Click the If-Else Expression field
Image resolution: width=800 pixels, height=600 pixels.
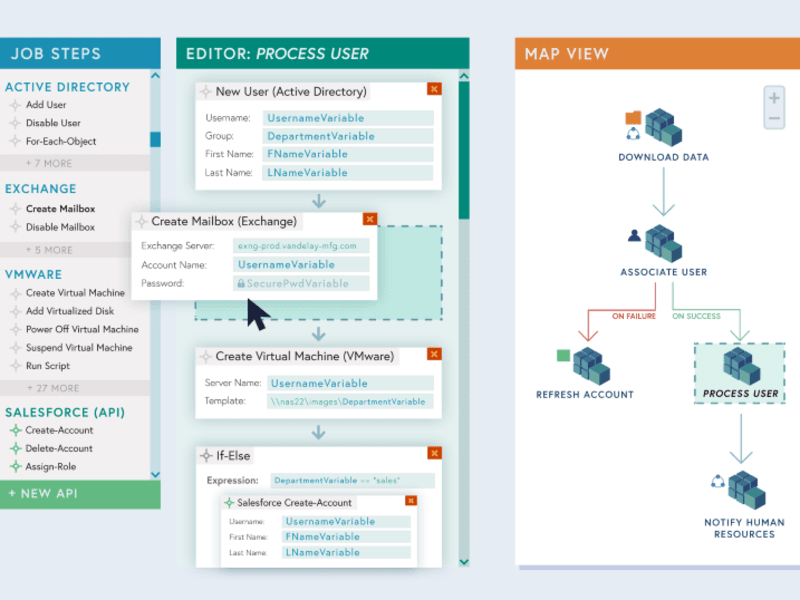coord(353,480)
